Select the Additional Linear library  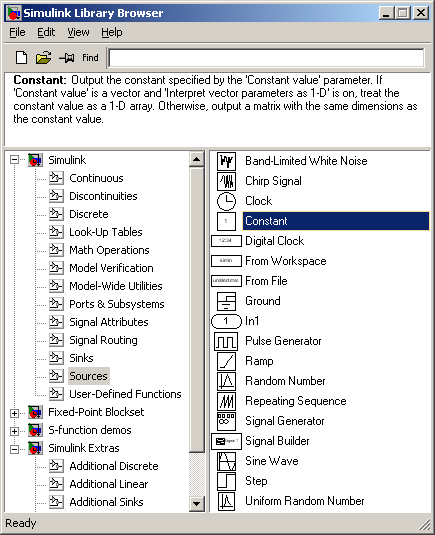(x=108, y=484)
